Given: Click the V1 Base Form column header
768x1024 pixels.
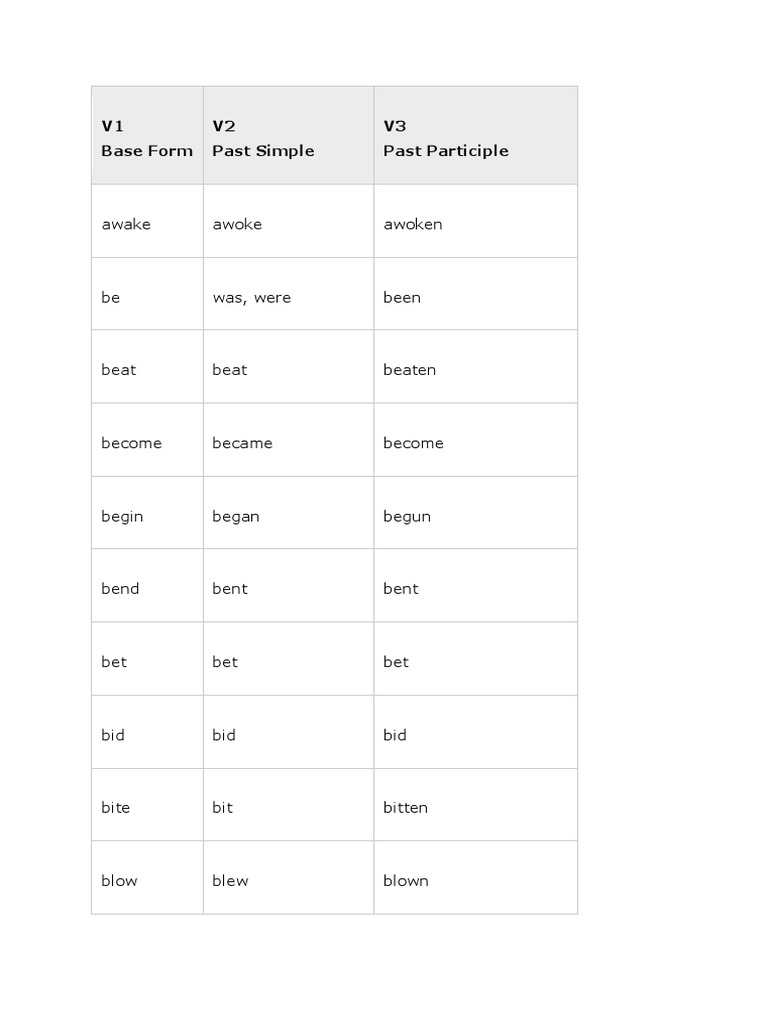Looking at the screenshot, I should pos(147,138).
